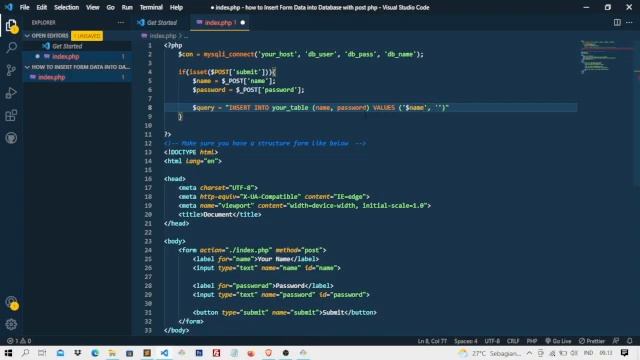Click the errors and warnings status indicator
640x360 pixels.
click(x=19, y=341)
